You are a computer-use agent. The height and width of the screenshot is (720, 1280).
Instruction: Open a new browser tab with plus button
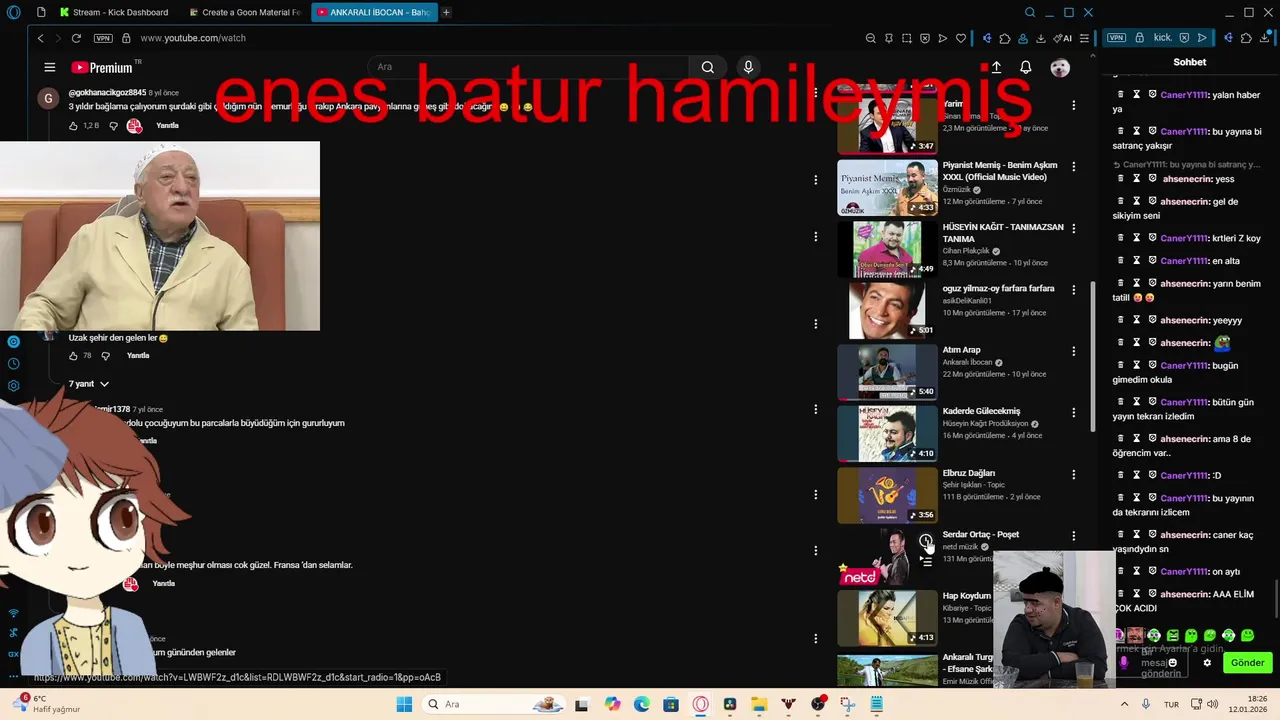tap(446, 12)
